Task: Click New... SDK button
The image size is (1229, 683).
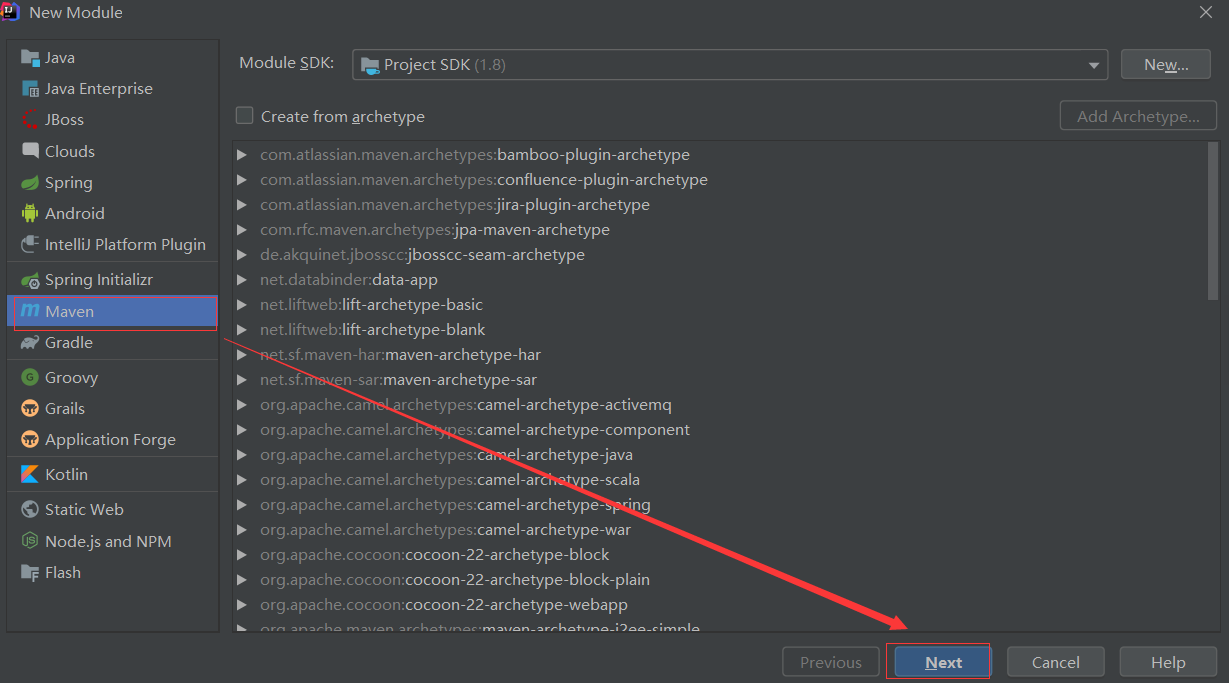Action: click(x=1166, y=65)
